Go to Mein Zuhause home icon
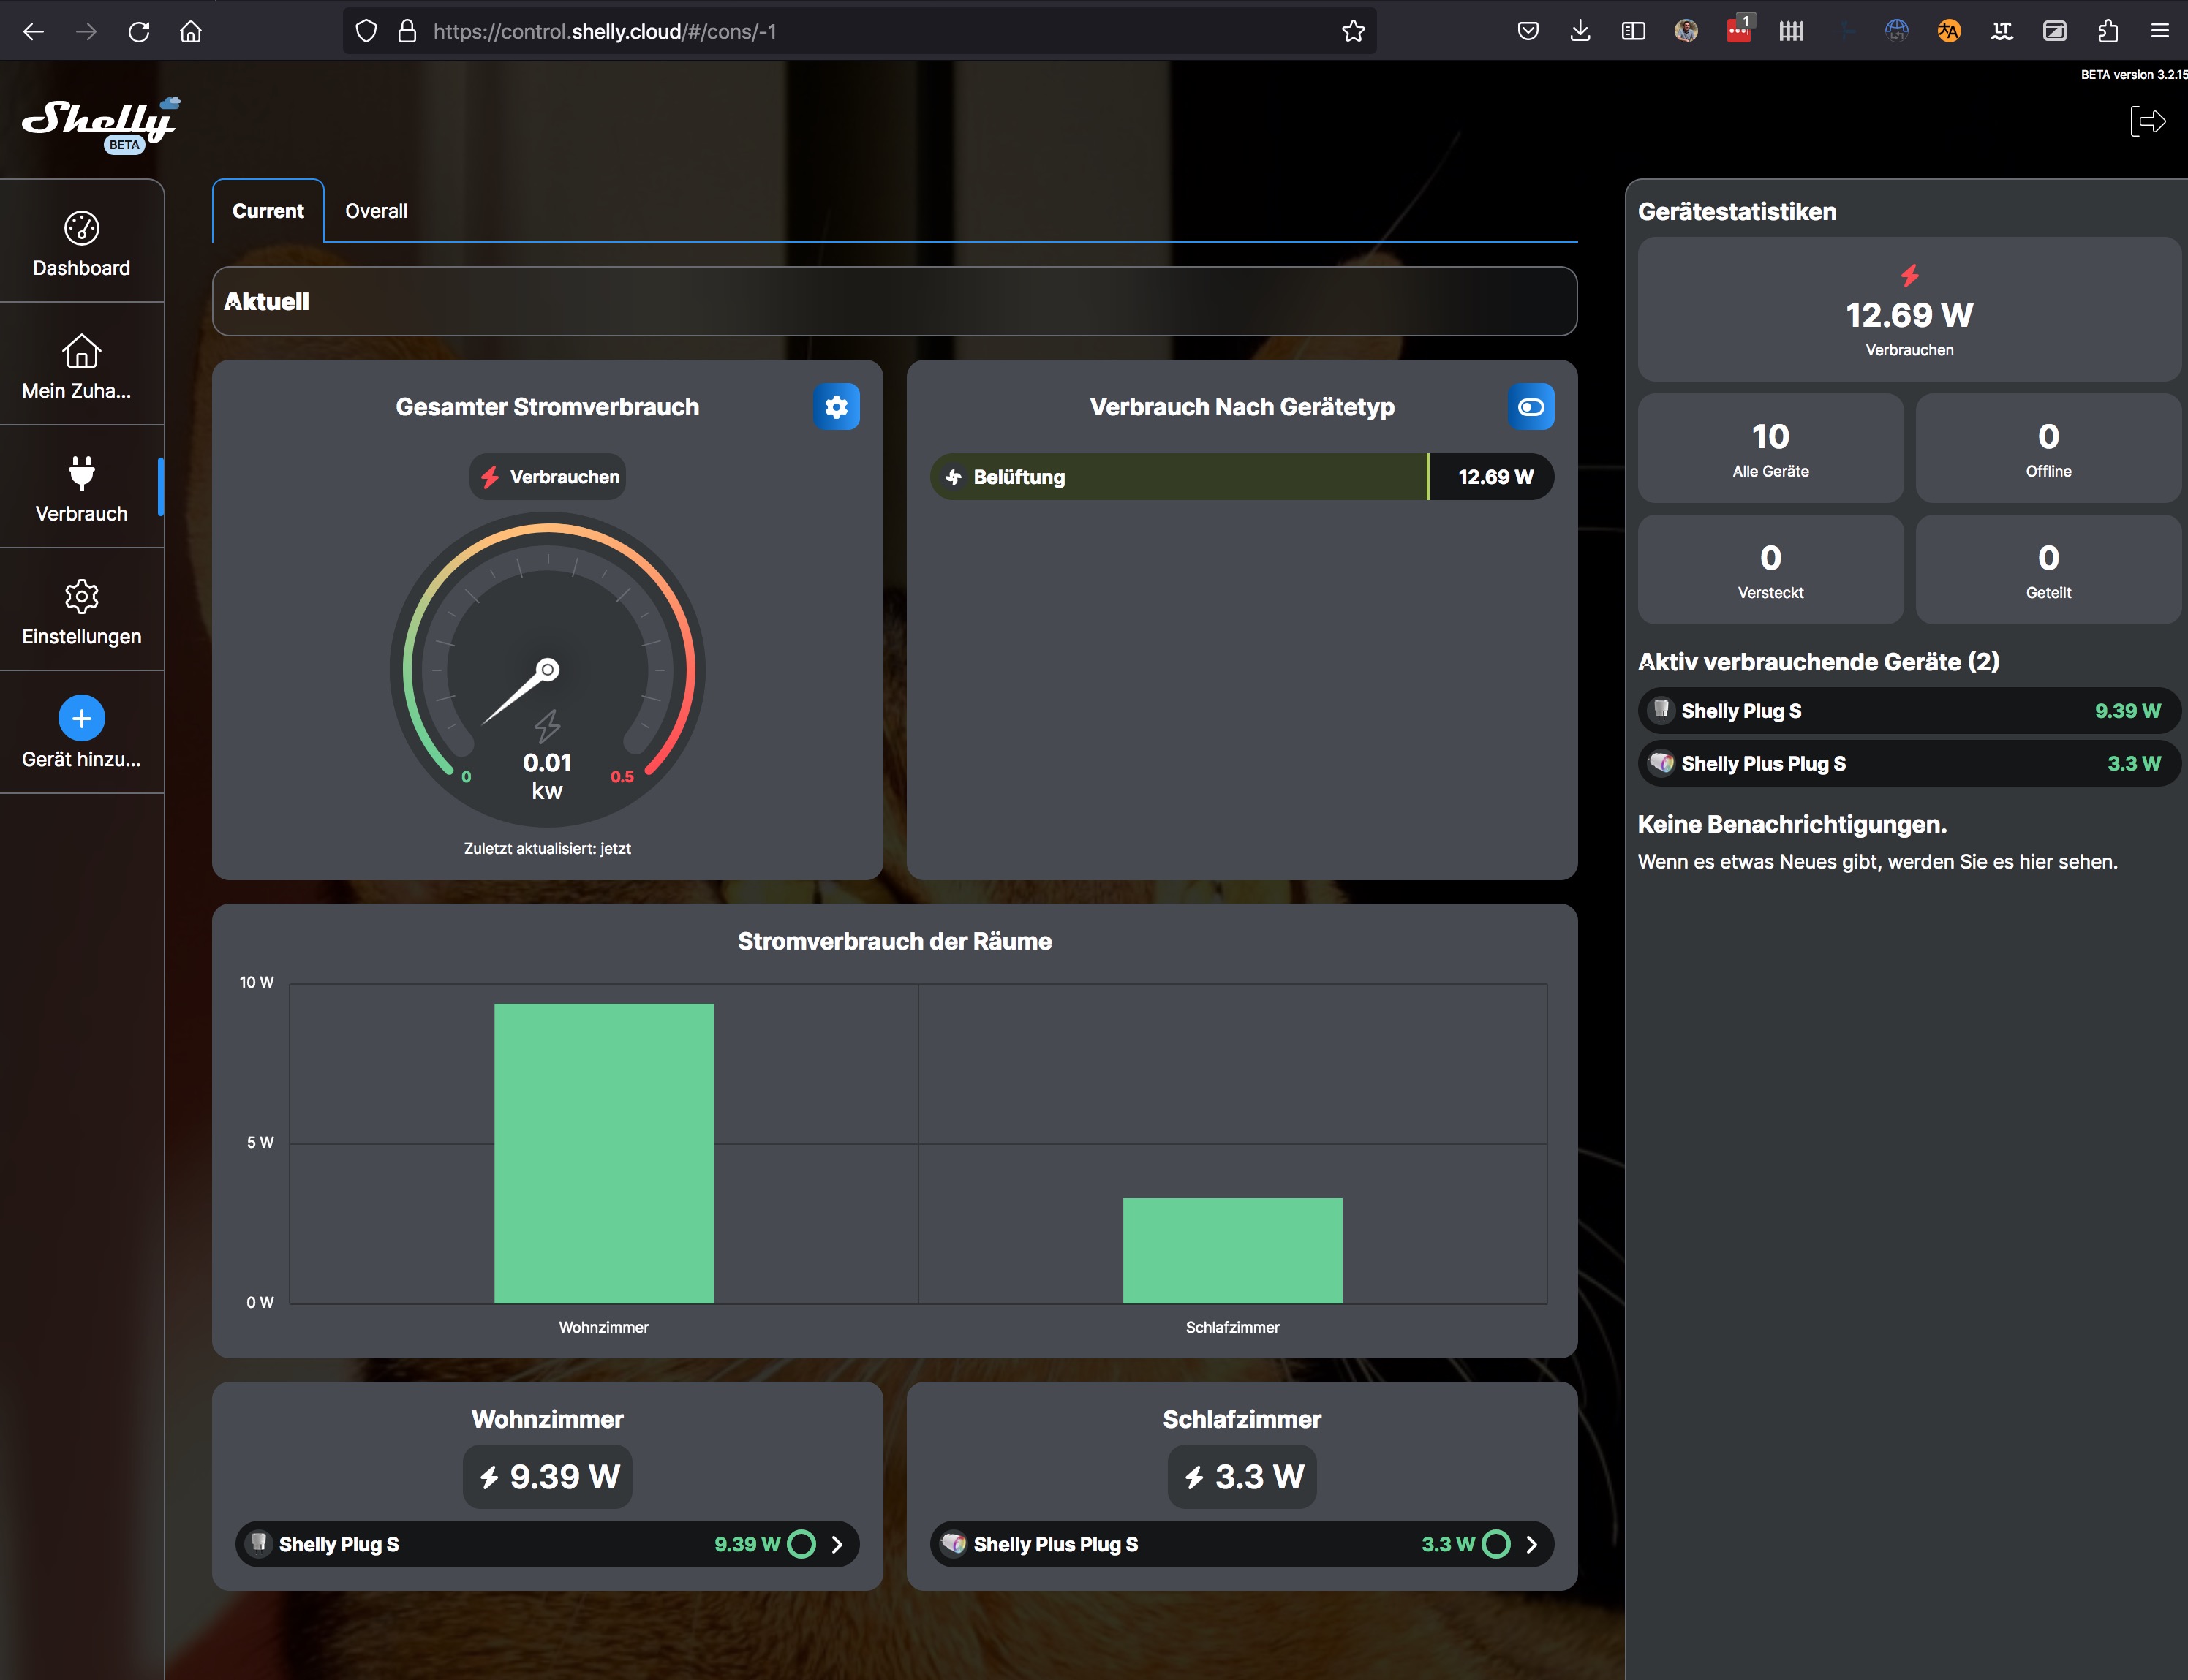This screenshot has width=2188, height=1680. coord(81,352)
